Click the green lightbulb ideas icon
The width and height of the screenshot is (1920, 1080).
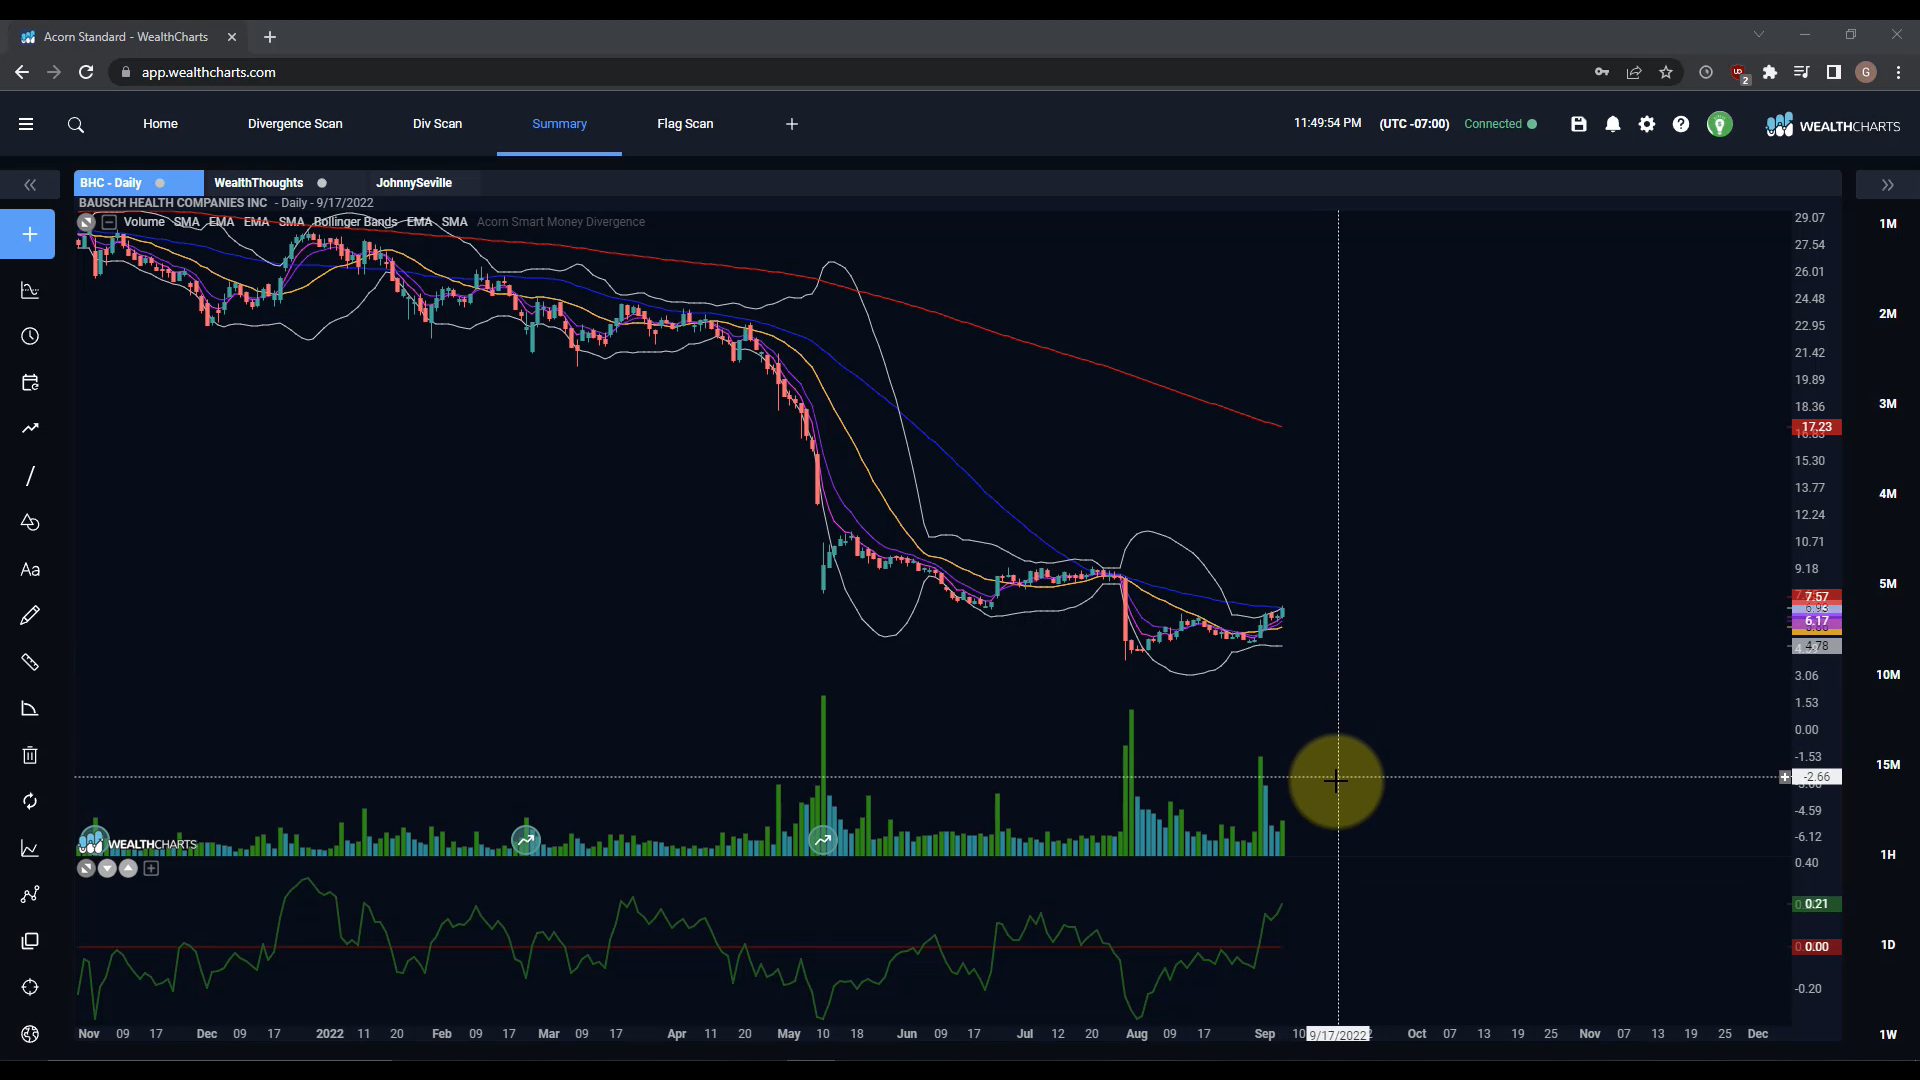(x=1720, y=125)
